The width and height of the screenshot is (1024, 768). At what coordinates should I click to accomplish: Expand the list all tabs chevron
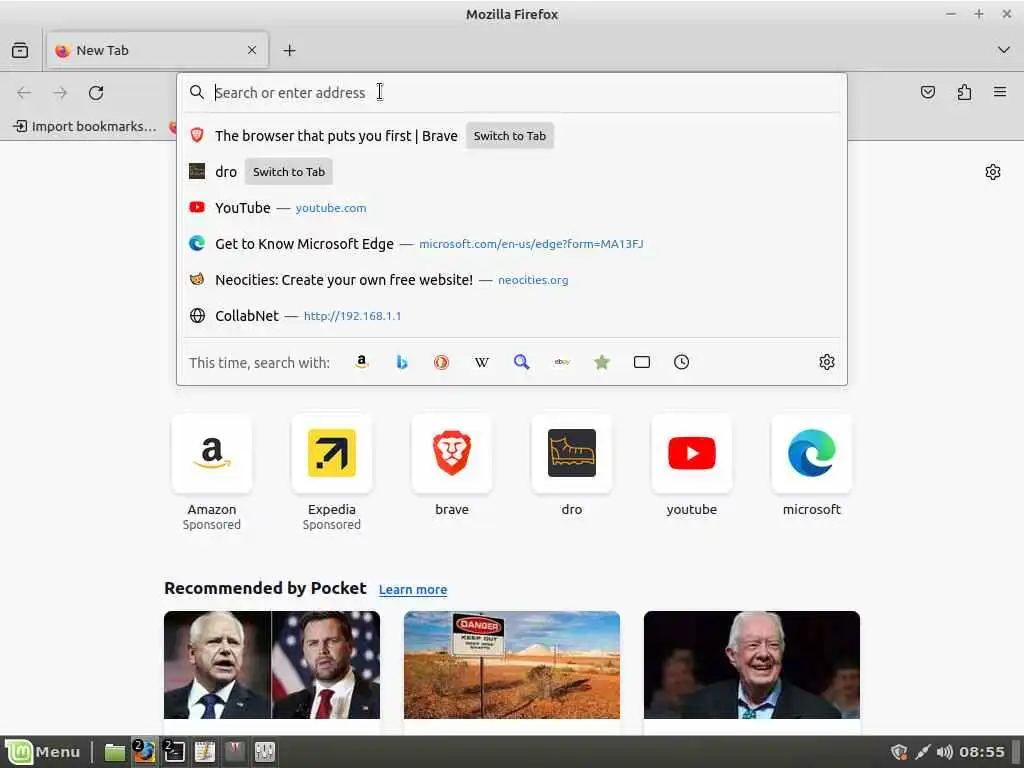(x=1004, y=50)
